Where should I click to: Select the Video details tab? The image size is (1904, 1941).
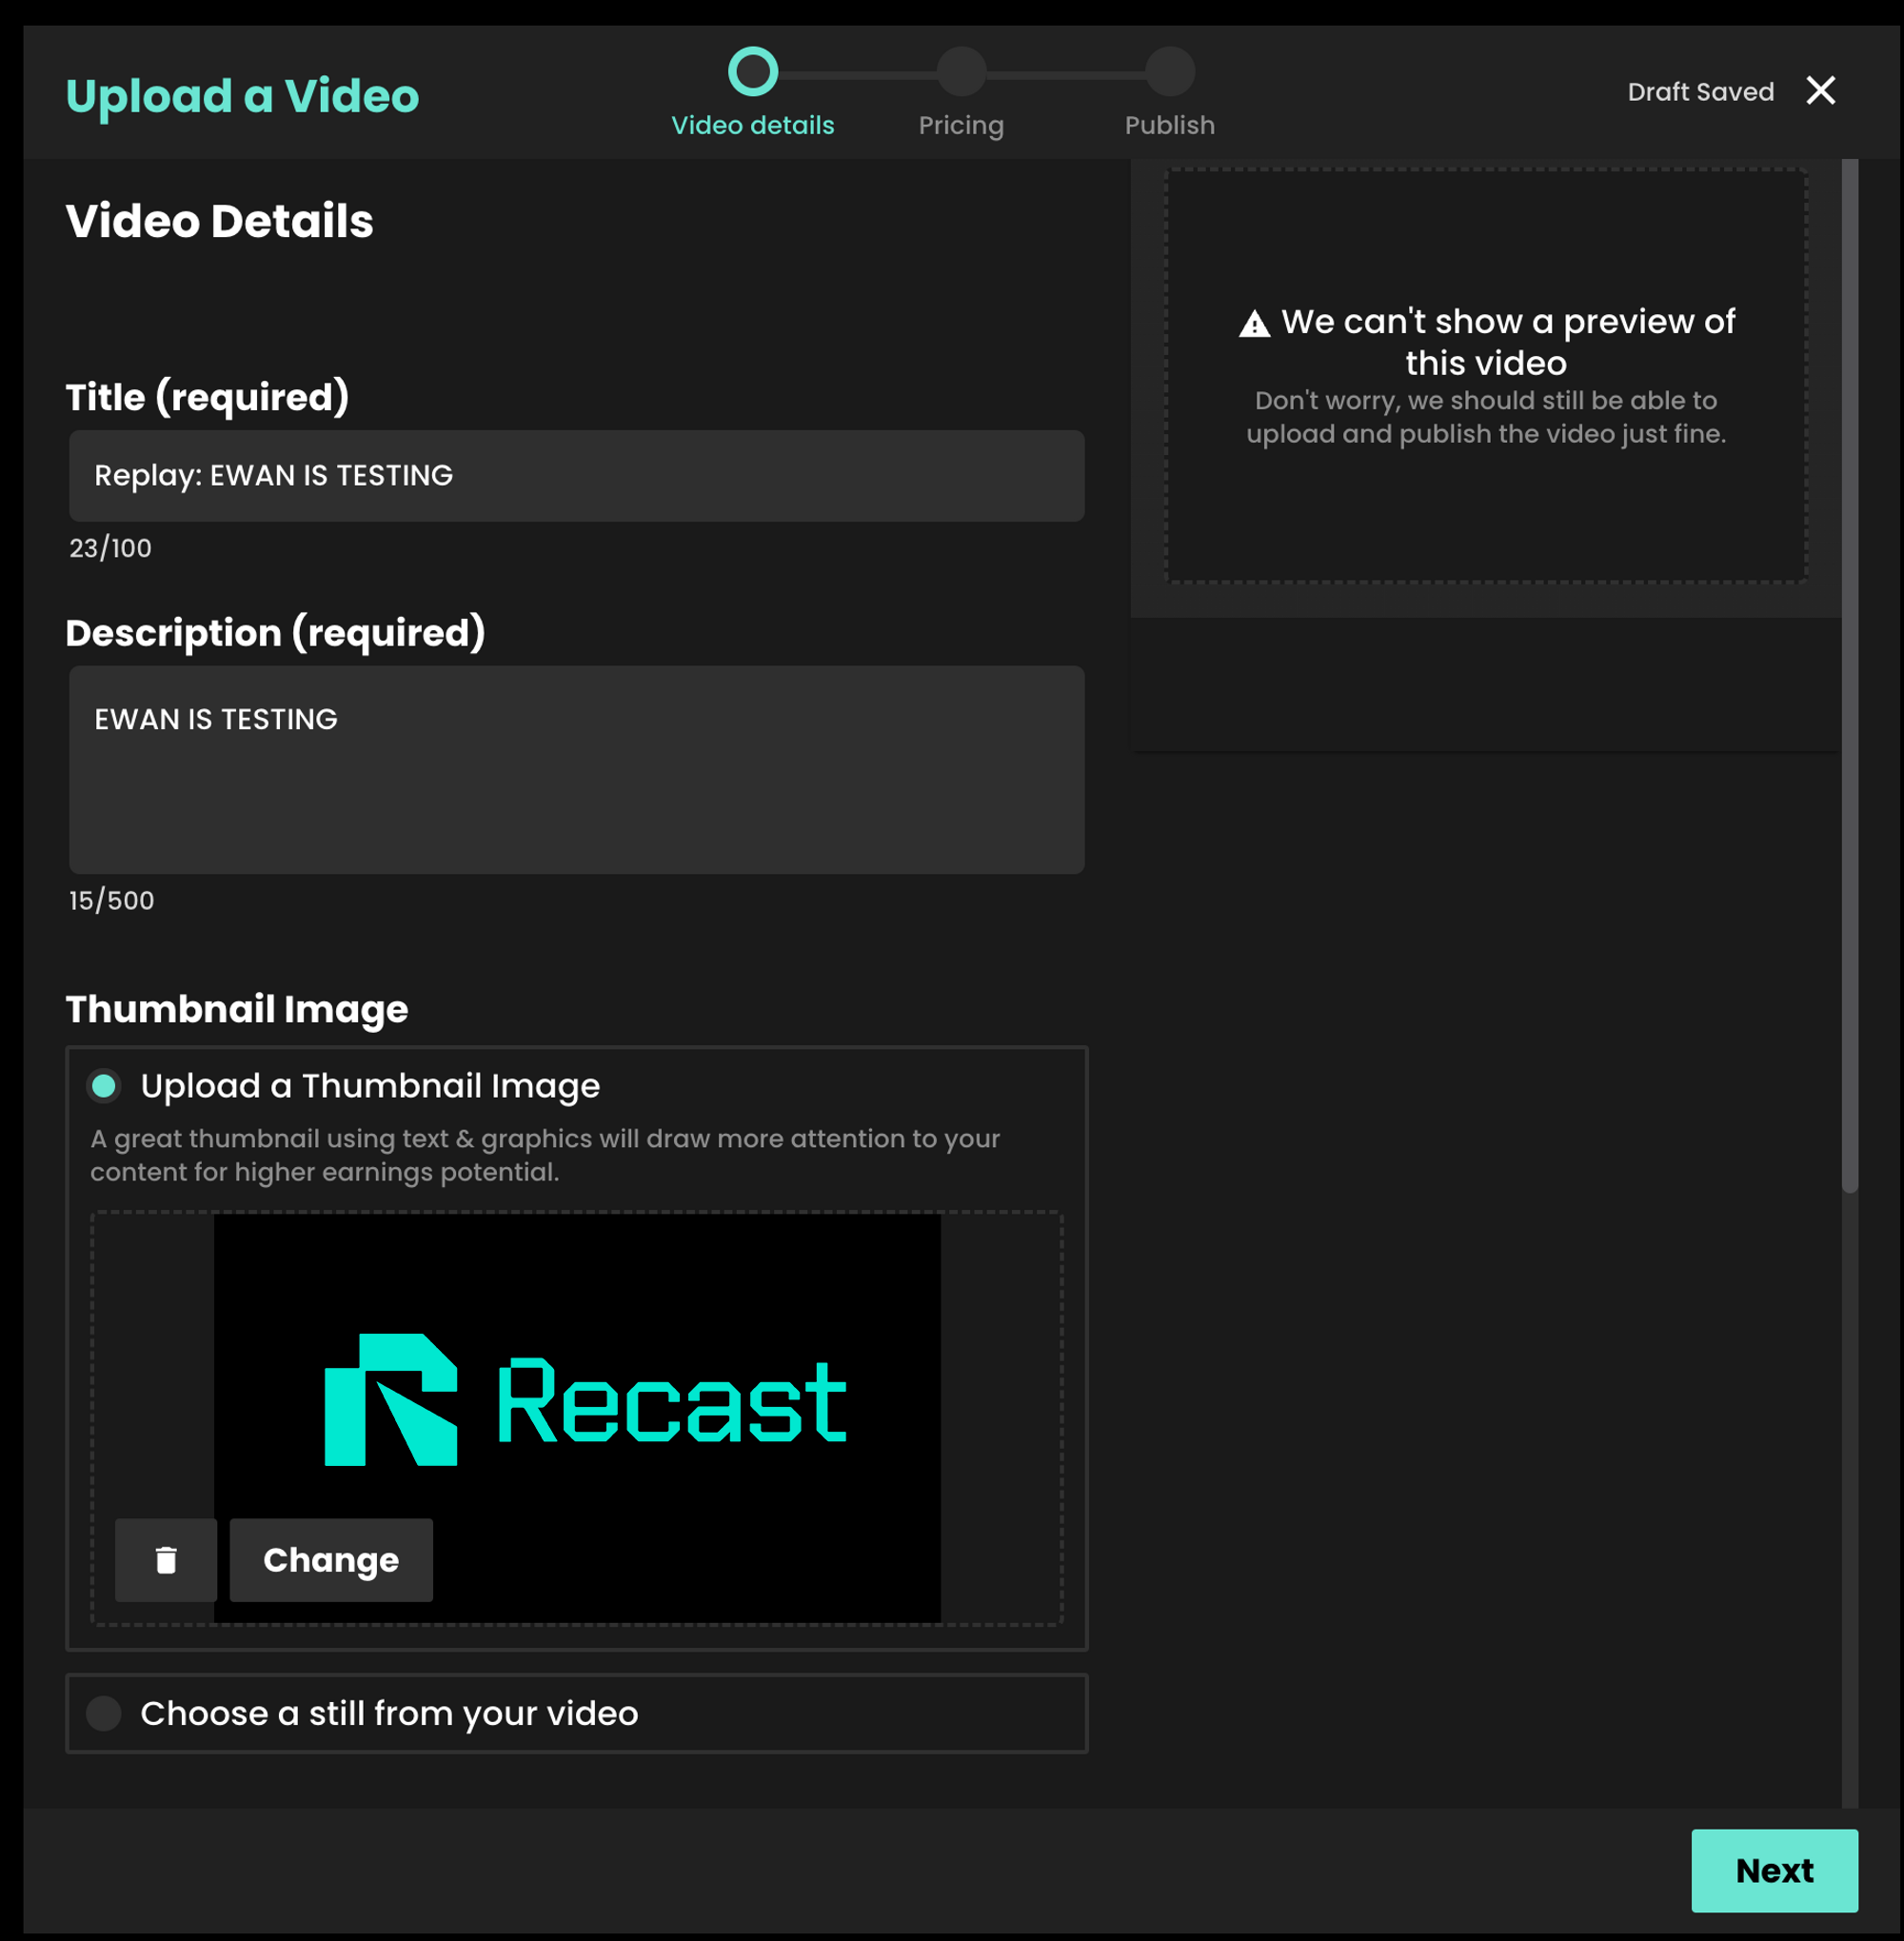(753, 89)
